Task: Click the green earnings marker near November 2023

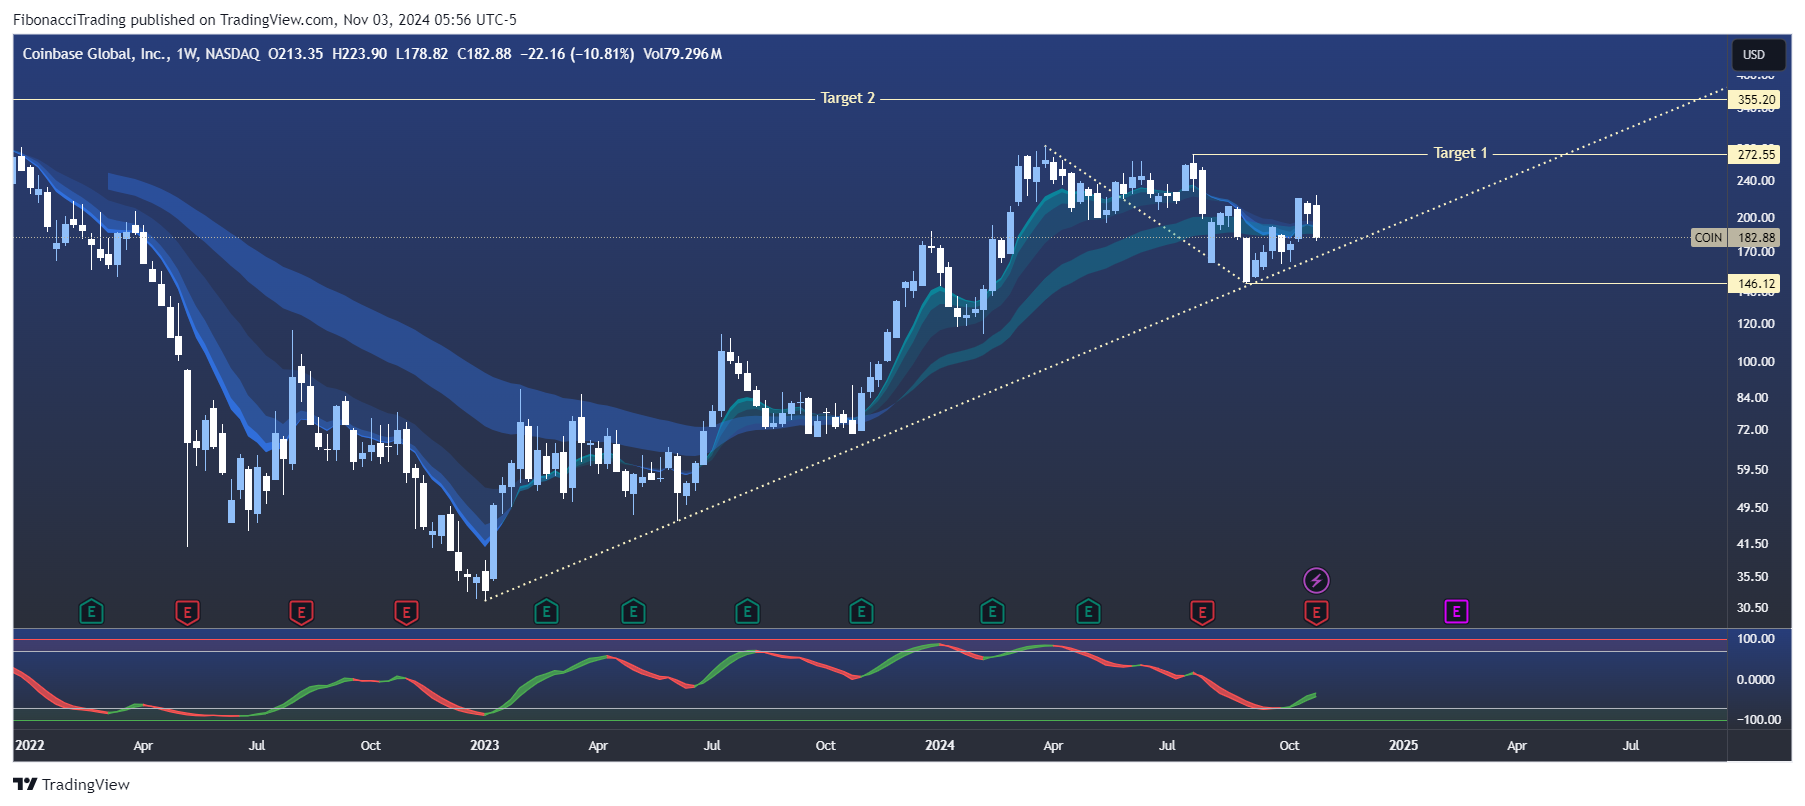Action: (861, 611)
